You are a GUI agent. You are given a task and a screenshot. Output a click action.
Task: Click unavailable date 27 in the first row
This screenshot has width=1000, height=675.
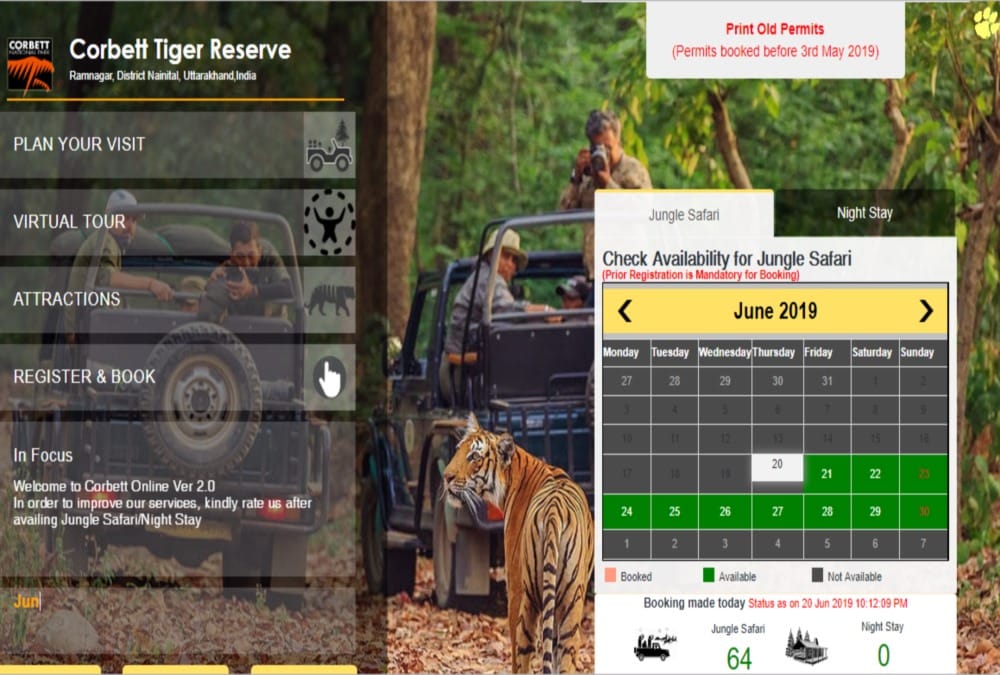click(x=626, y=381)
